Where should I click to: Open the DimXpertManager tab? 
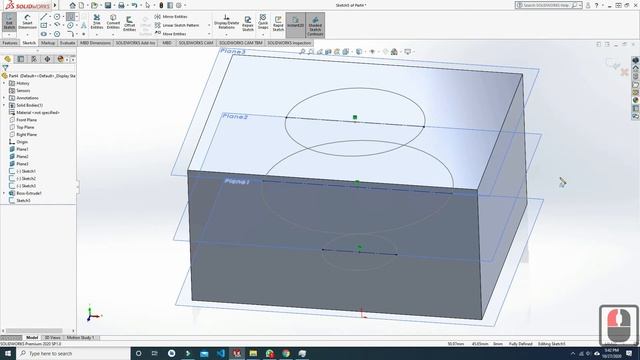(x=47, y=59)
